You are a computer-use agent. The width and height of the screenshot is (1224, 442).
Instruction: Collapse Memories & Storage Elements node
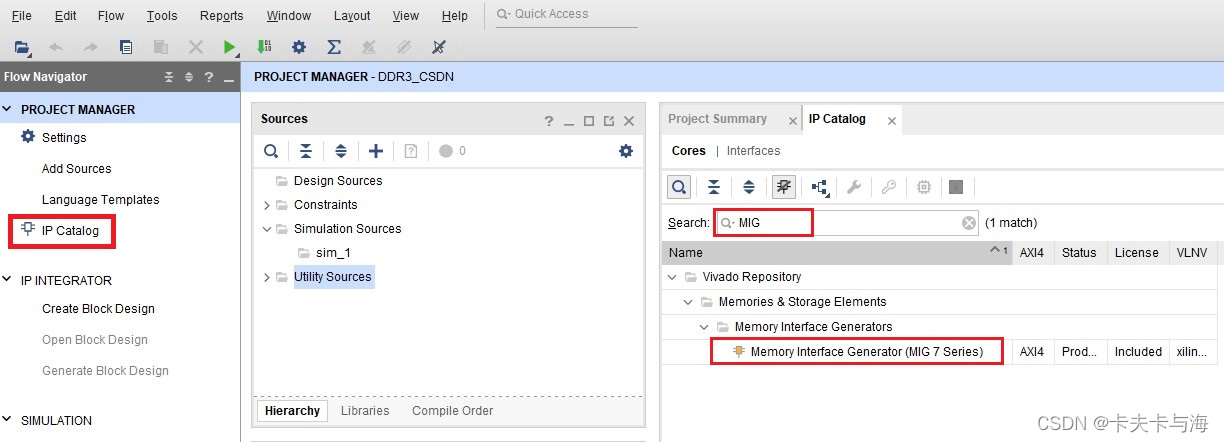688,302
